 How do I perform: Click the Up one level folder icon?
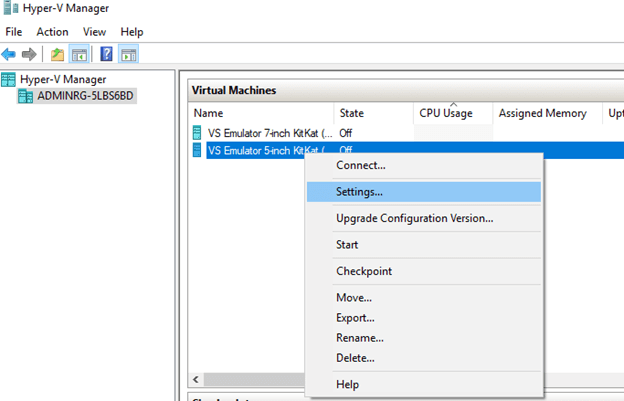coord(57,54)
